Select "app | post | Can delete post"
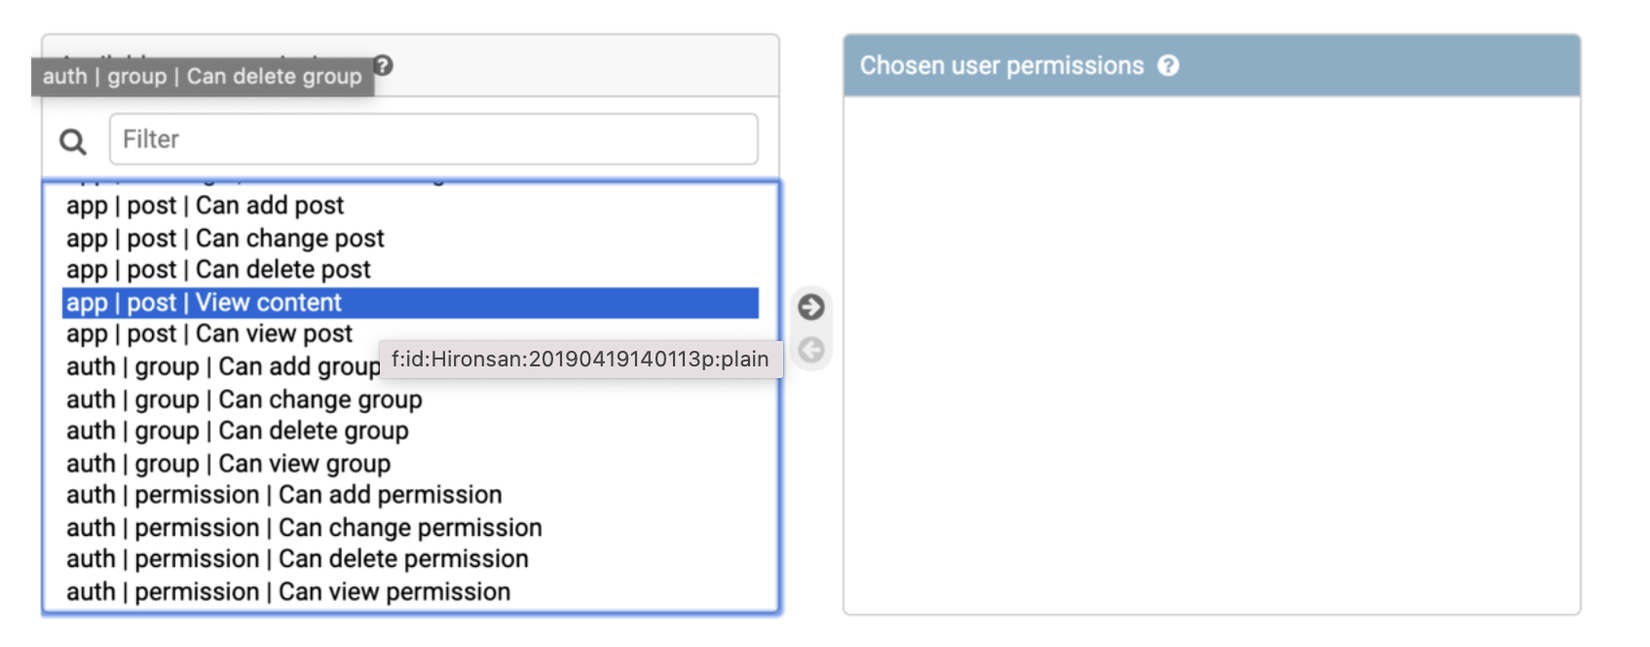The image size is (1650, 647). click(x=218, y=270)
